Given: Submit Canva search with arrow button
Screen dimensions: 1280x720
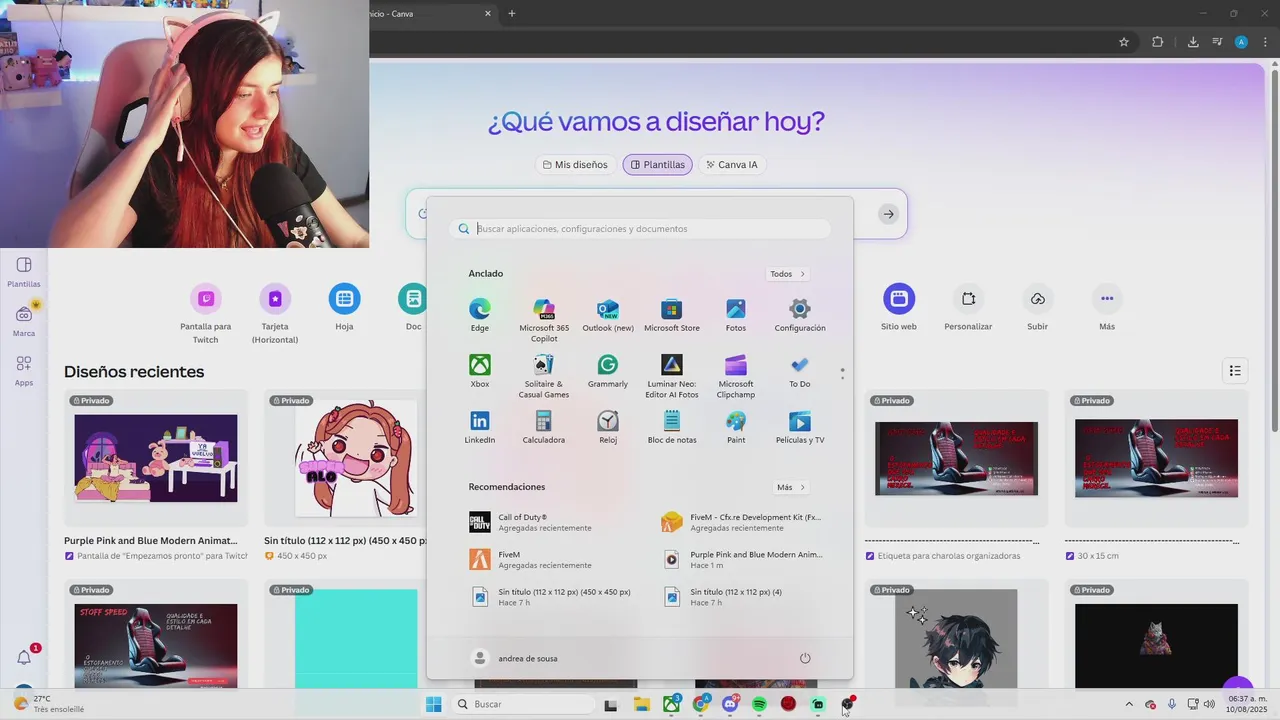Looking at the screenshot, I should [x=888, y=214].
